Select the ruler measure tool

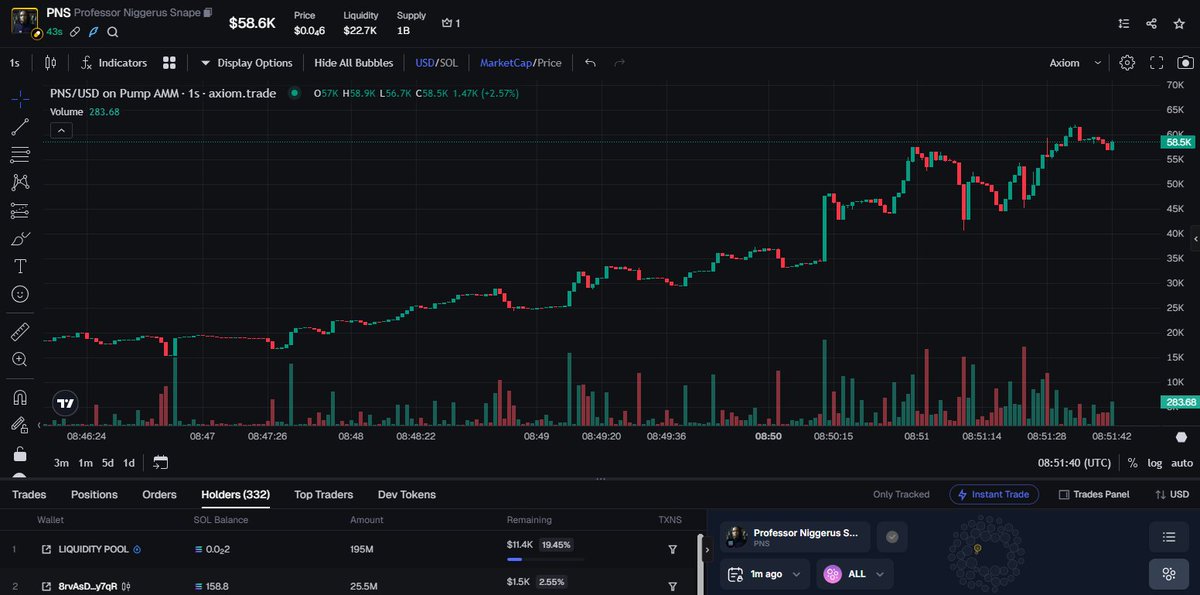tap(20, 331)
